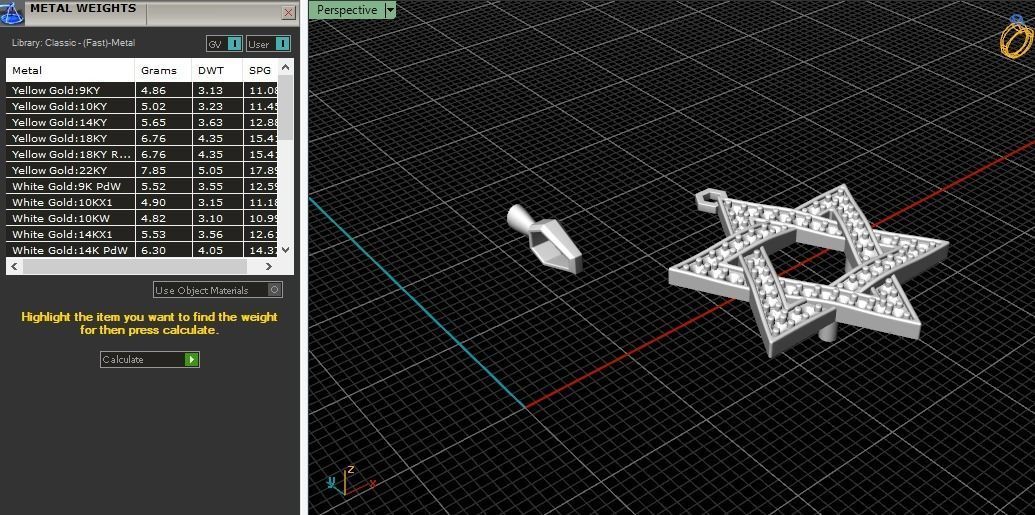The height and width of the screenshot is (515, 1035).
Task: Sort by the DWT column header
Action: pyautogui.click(x=217, y=70)
